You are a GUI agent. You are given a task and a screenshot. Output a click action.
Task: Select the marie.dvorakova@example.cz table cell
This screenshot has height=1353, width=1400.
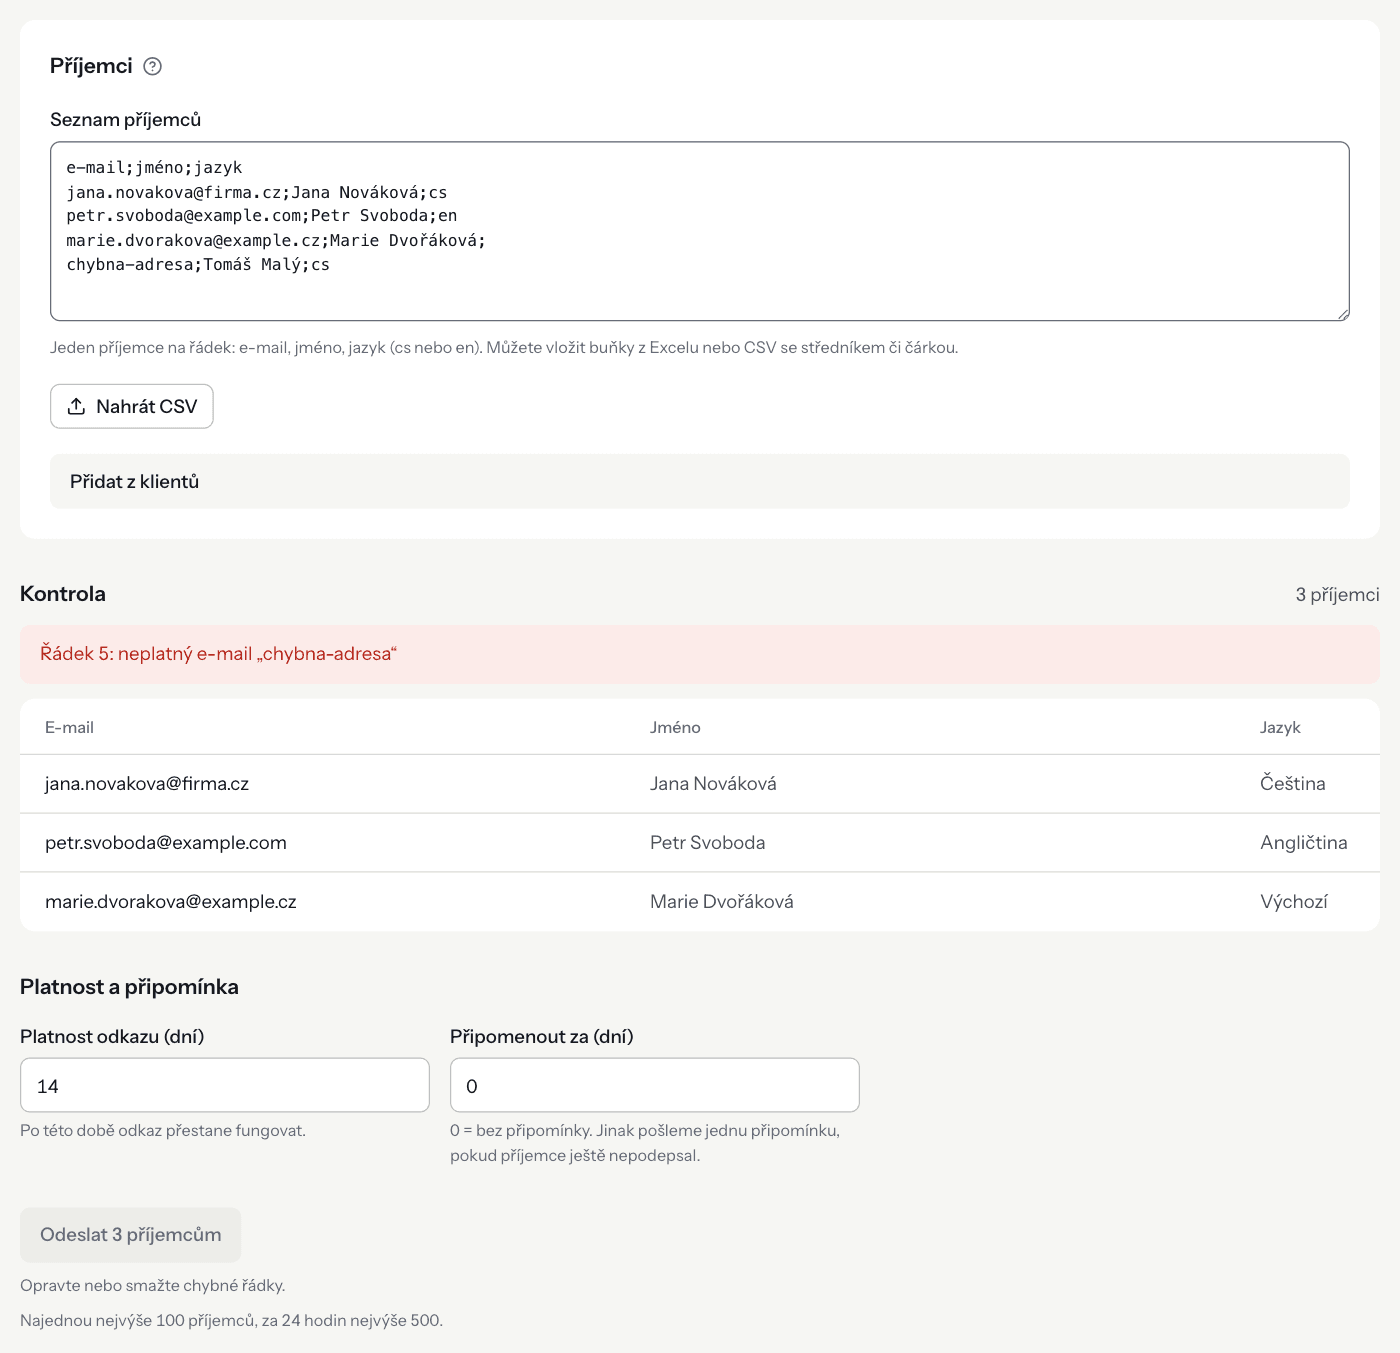click(x=171, y=902)
